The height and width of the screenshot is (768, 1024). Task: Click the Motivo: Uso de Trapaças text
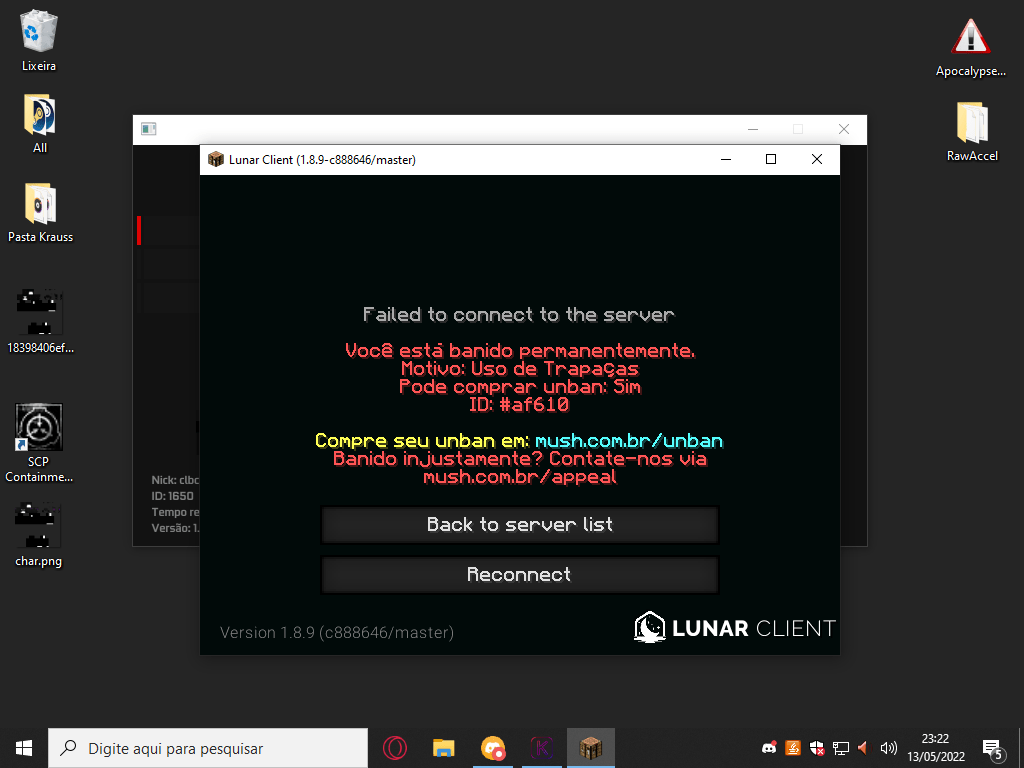point(519,368)
